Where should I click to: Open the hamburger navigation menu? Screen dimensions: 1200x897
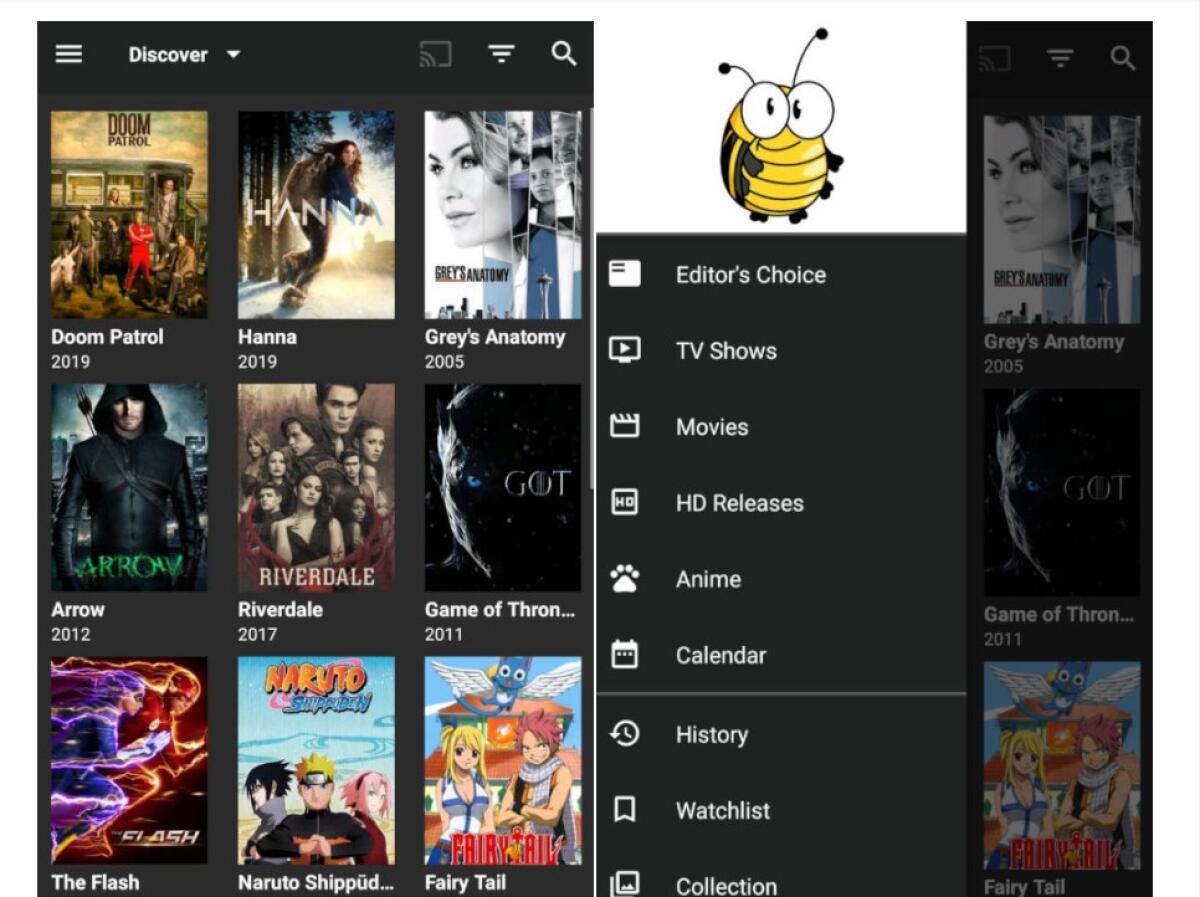tap(68, 55)
